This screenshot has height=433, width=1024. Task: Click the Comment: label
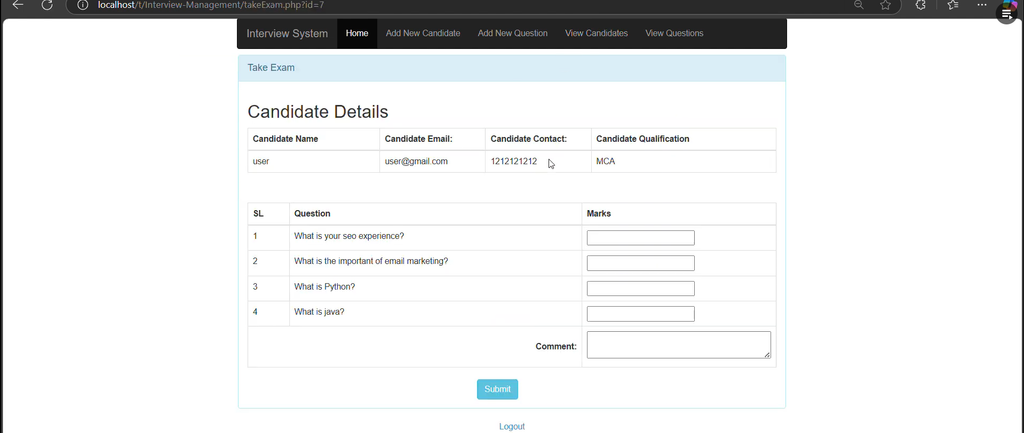(556, 347)
